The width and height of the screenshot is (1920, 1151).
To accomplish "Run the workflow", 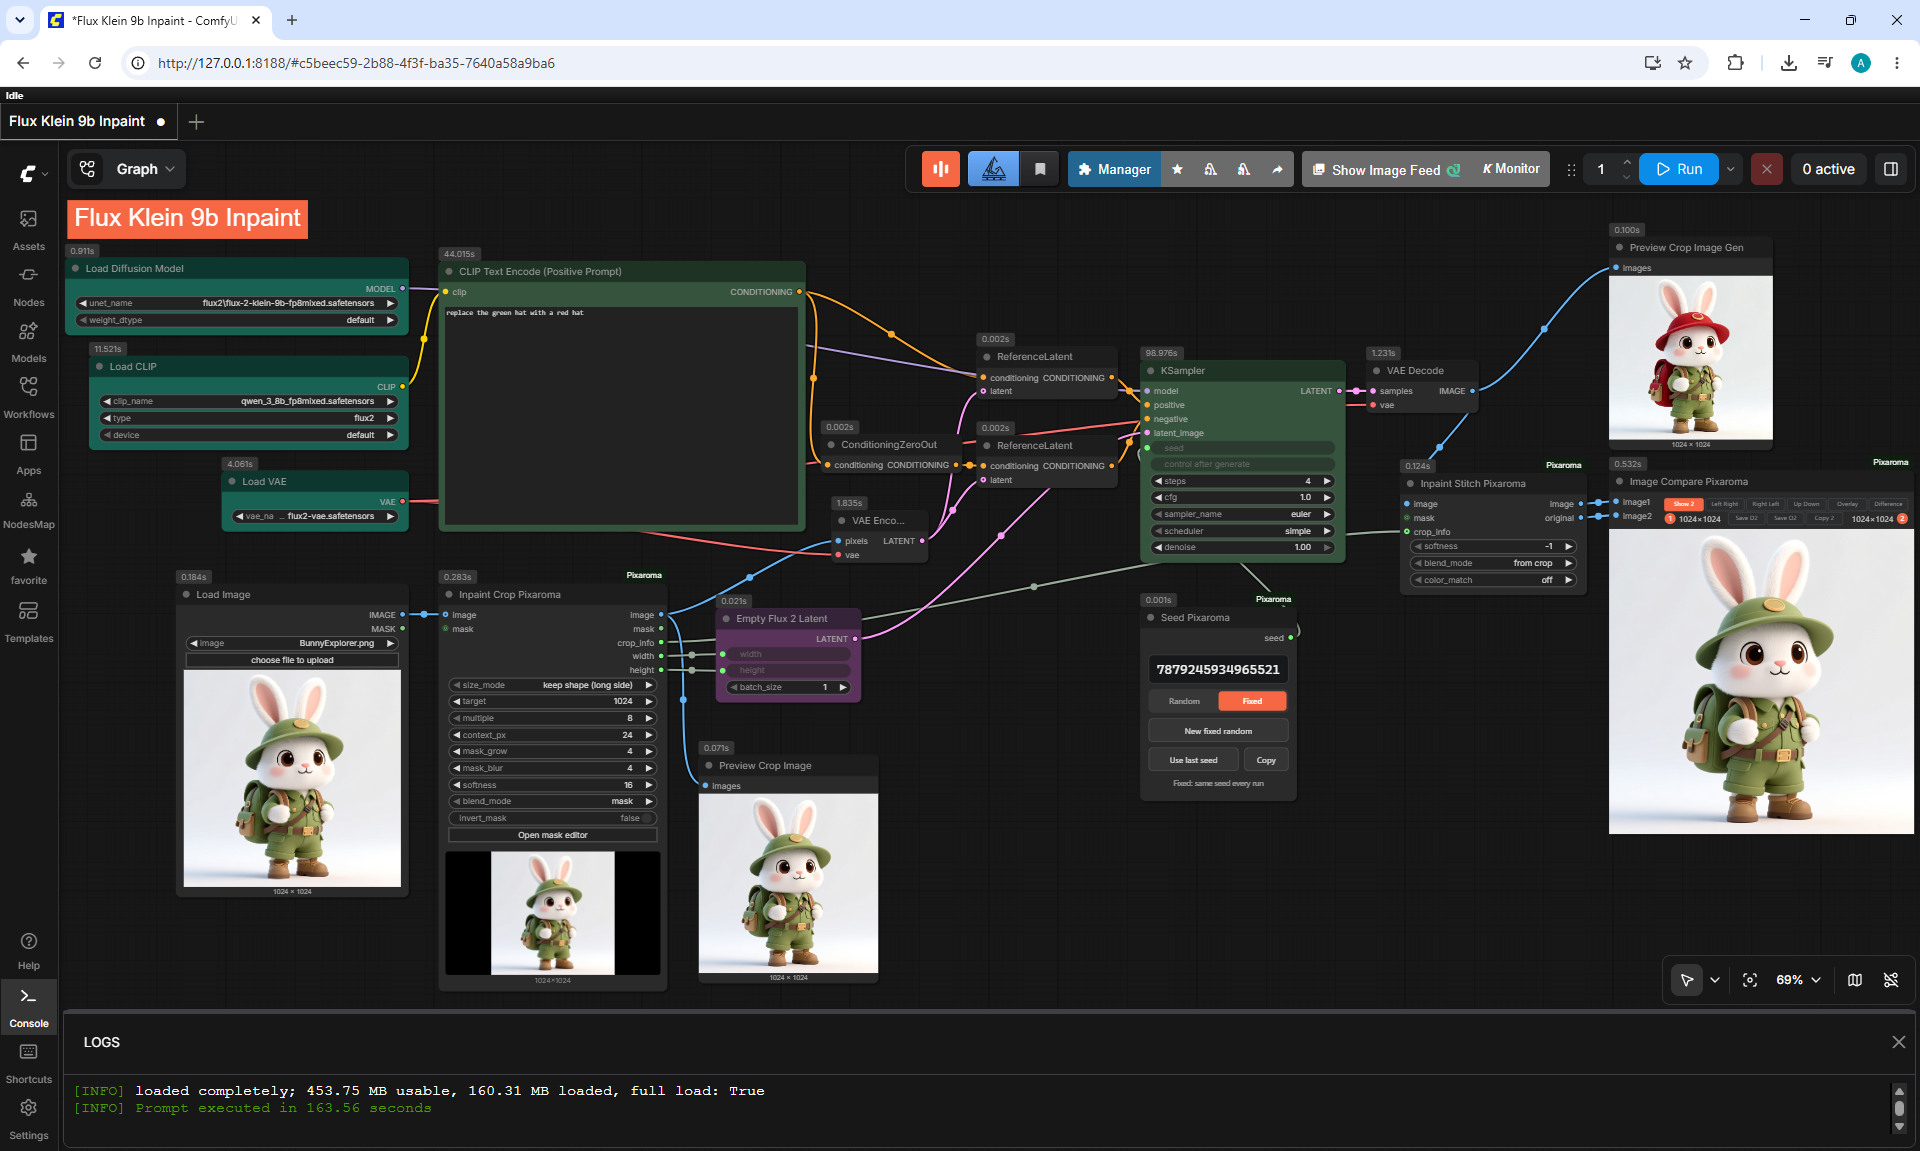I will tap(1679, 169).
